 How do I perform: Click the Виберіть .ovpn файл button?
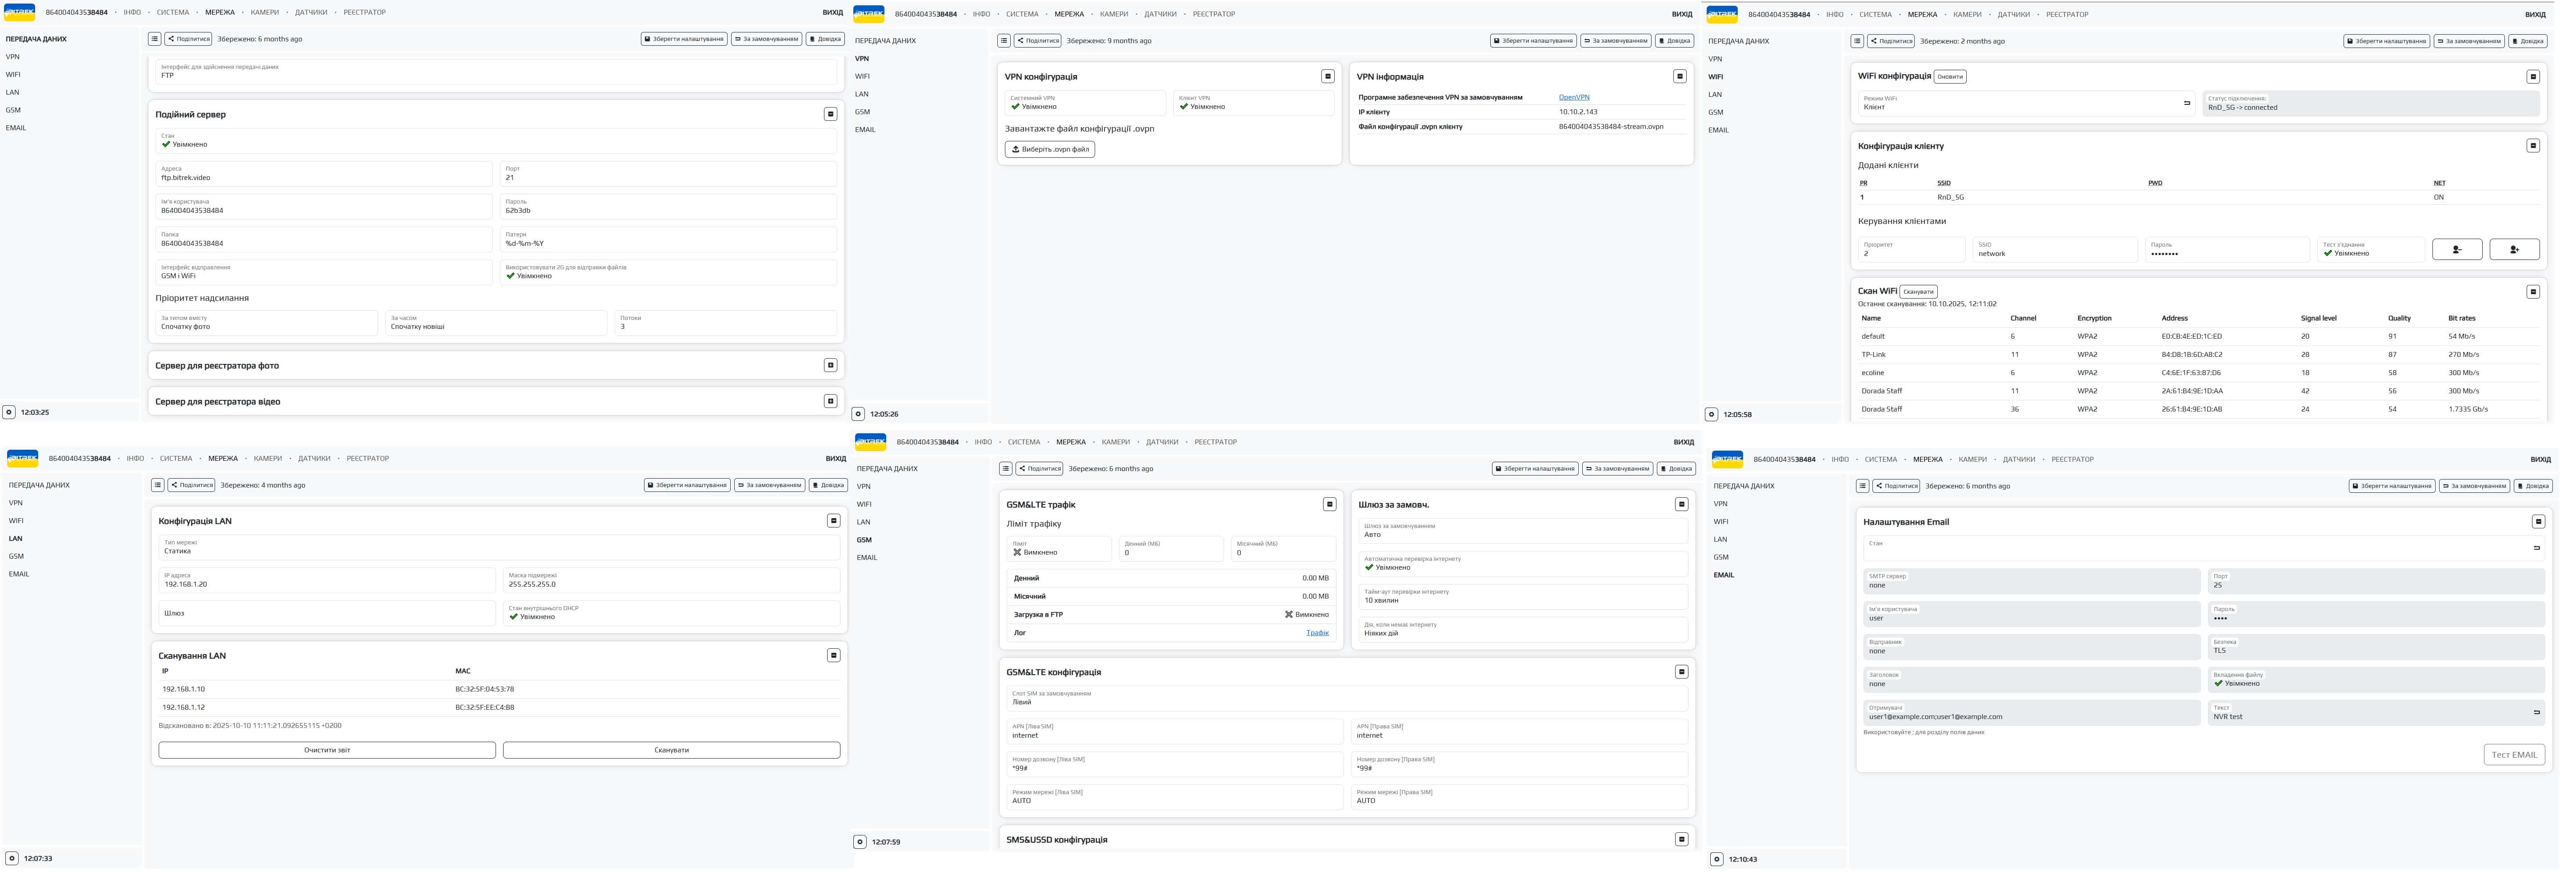click(1049, 149)
